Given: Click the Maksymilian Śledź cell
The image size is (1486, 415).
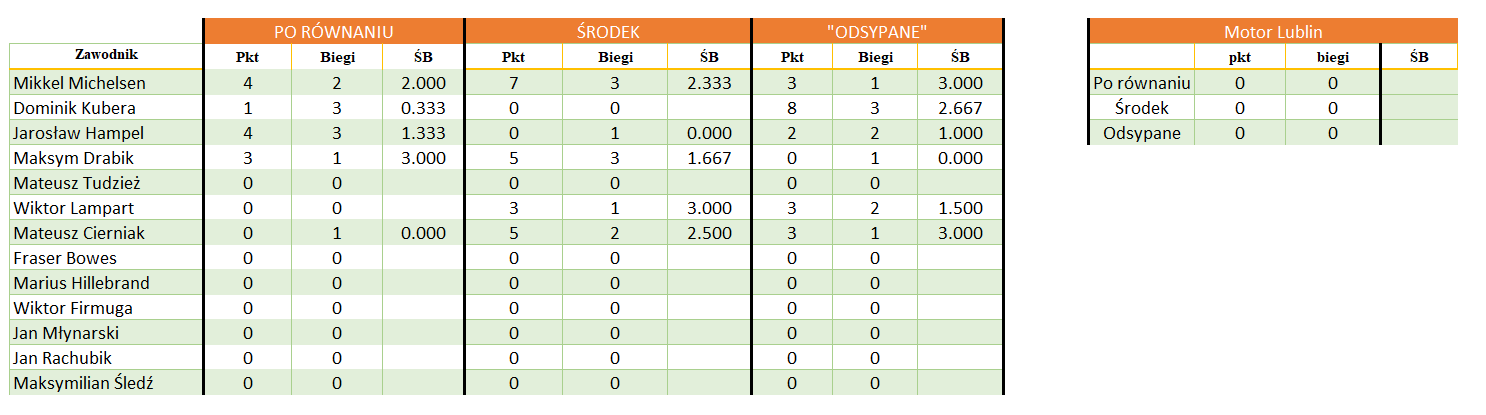Looking at the screenshot, I should (x=106, y=383).
